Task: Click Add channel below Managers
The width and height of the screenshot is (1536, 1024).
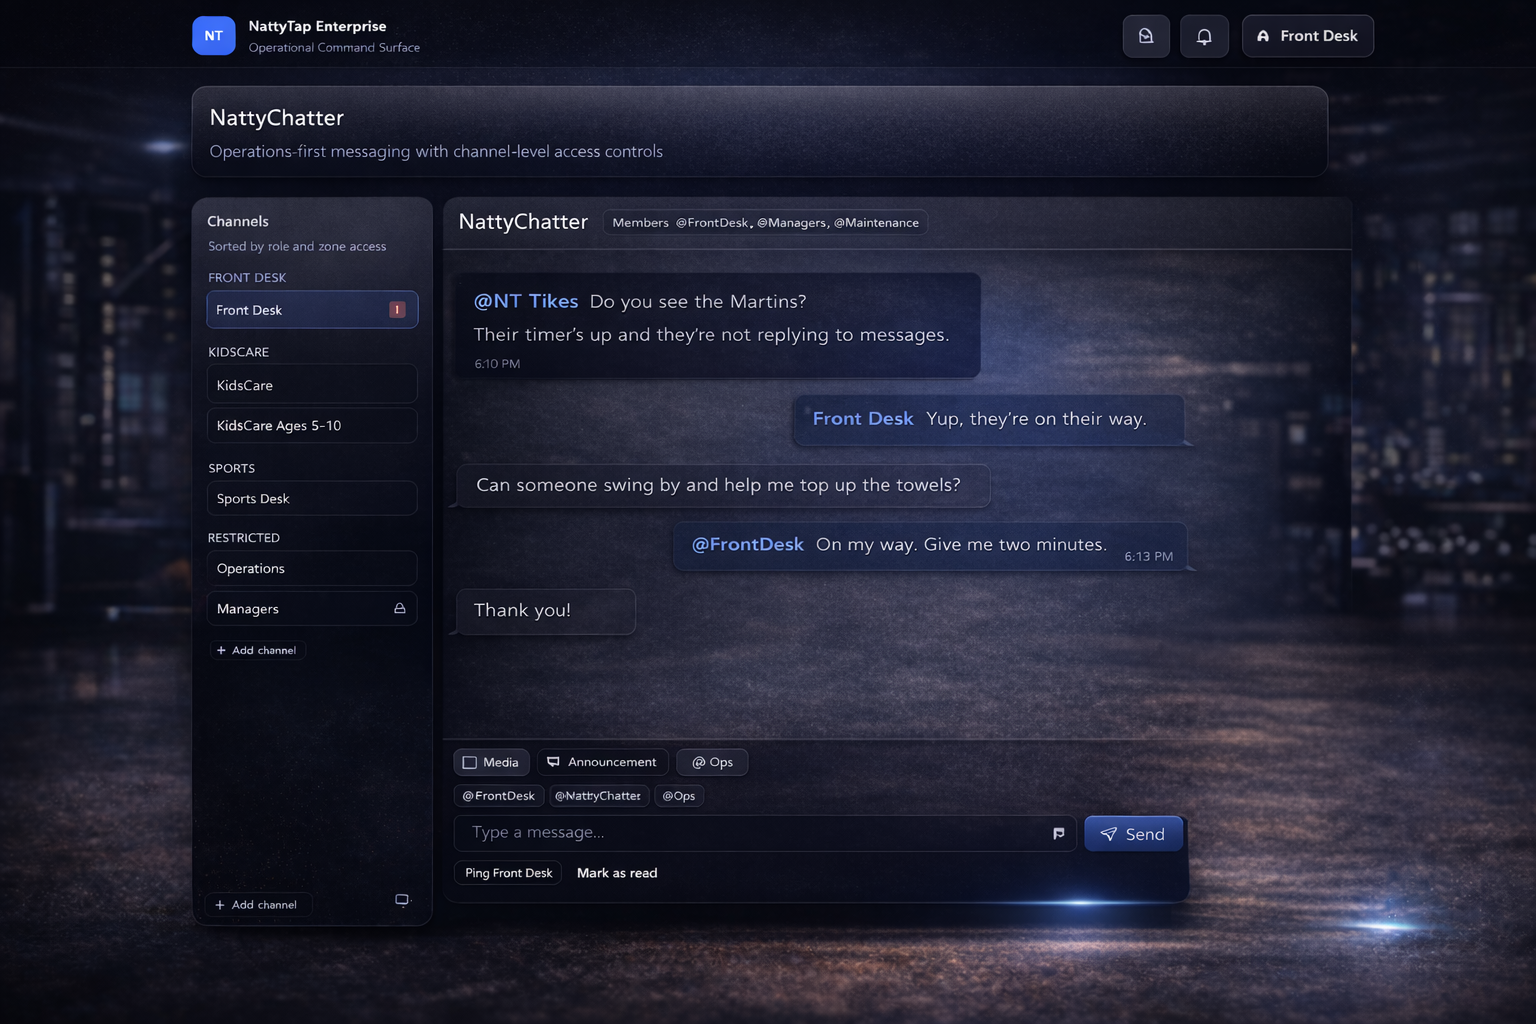Action: [x=257, y=650]
